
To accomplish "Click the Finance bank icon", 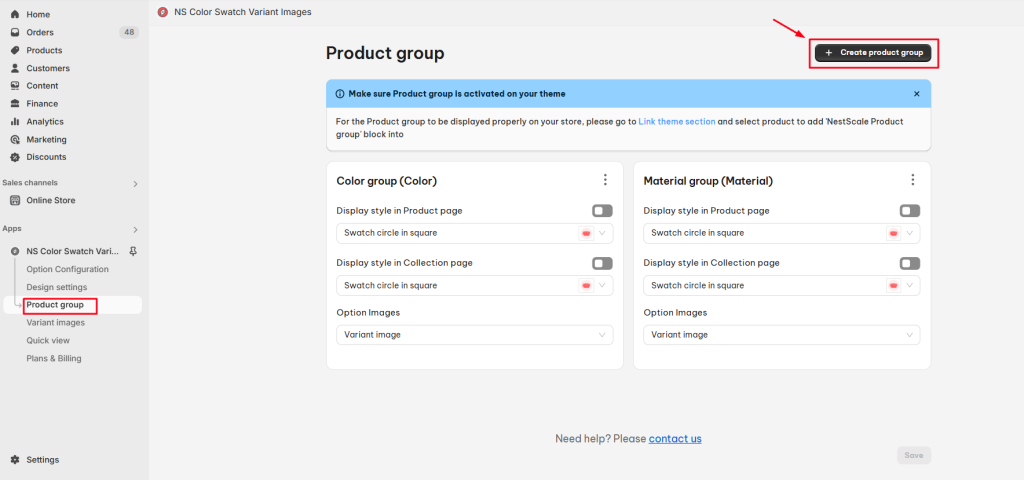I will pos(15,103).
